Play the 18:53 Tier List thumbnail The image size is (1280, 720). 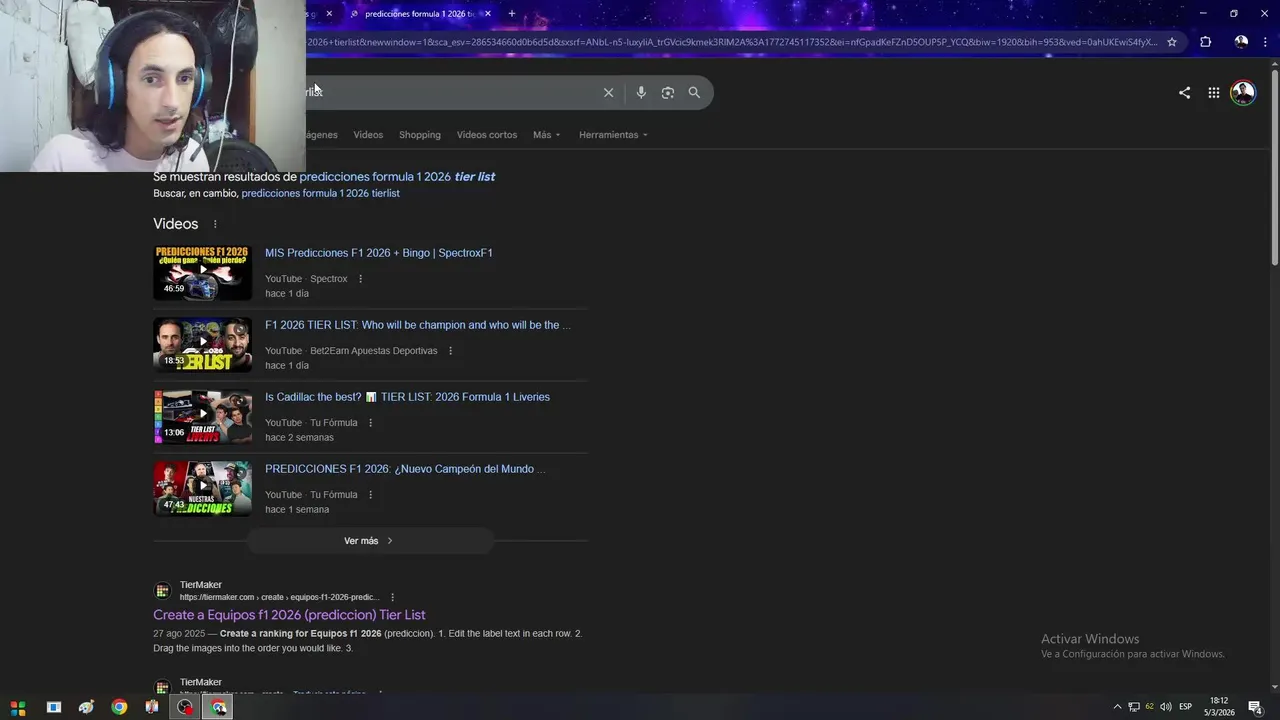click(202, 345)
